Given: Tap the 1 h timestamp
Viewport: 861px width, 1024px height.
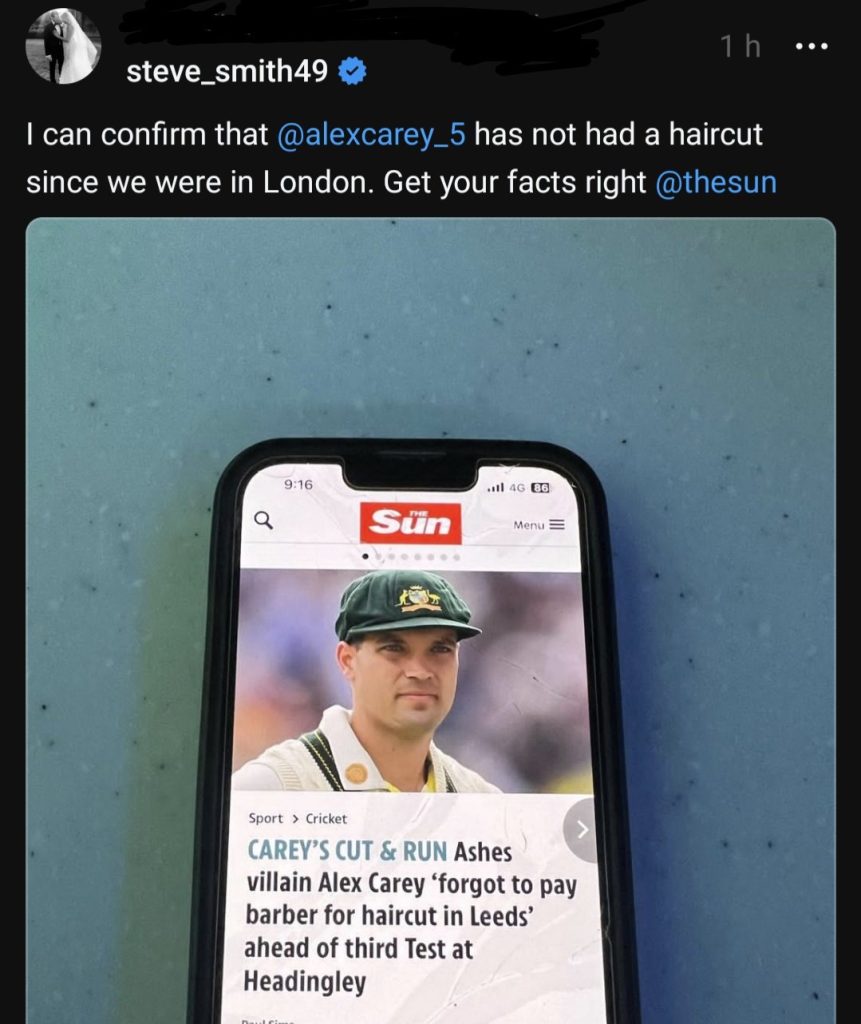Looking at the screenshot, I should pos(741,46).
